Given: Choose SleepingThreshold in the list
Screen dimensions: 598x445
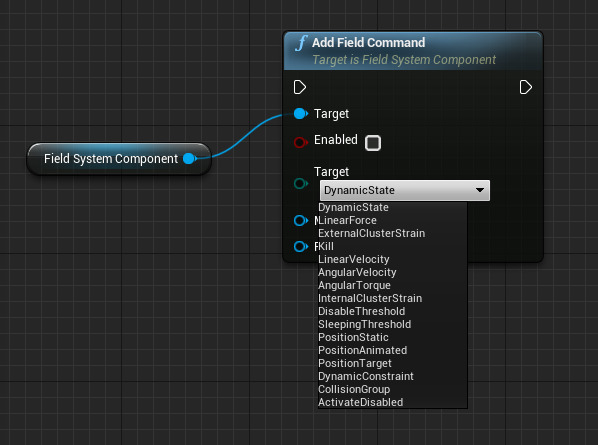Looking at the screenshot, I should 392,324.
